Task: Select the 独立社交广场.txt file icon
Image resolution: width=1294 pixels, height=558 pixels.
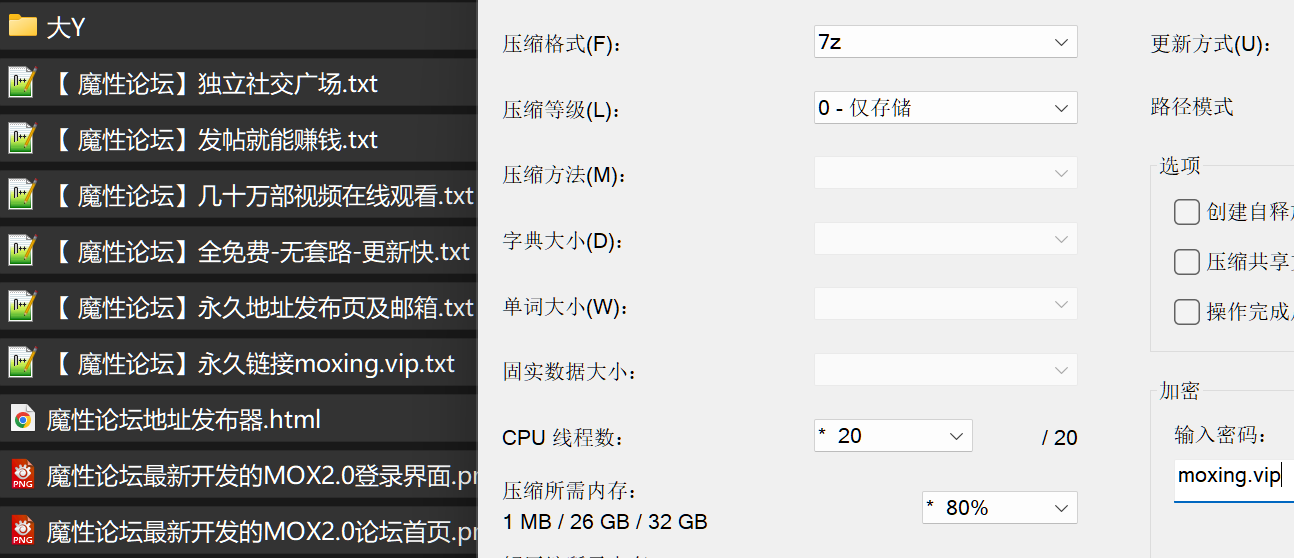Action: tap(23, 82)
